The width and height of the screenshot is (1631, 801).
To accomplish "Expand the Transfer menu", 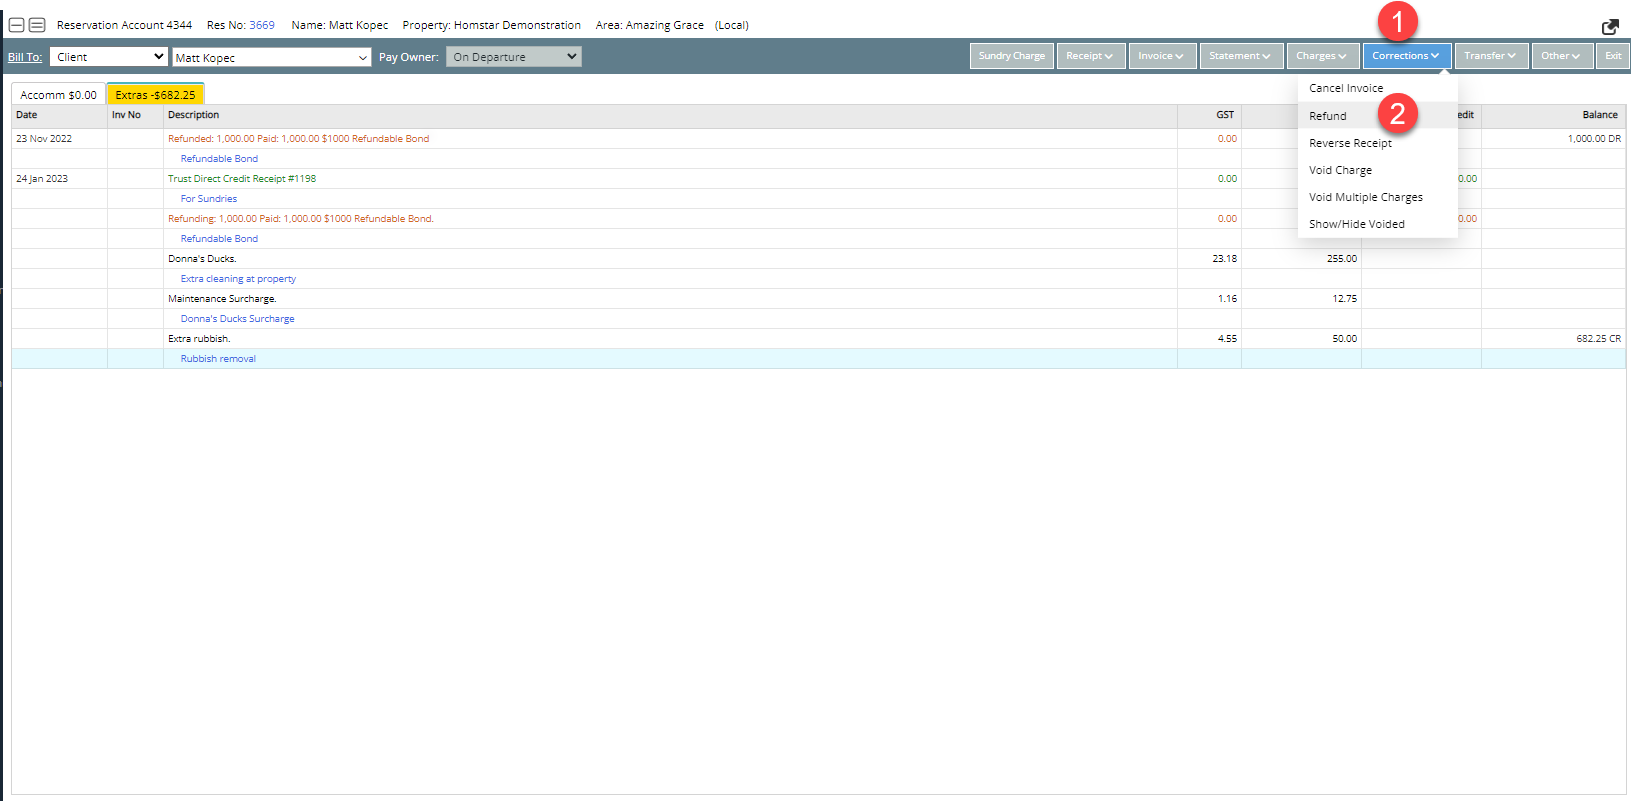I will (1490, 56).
